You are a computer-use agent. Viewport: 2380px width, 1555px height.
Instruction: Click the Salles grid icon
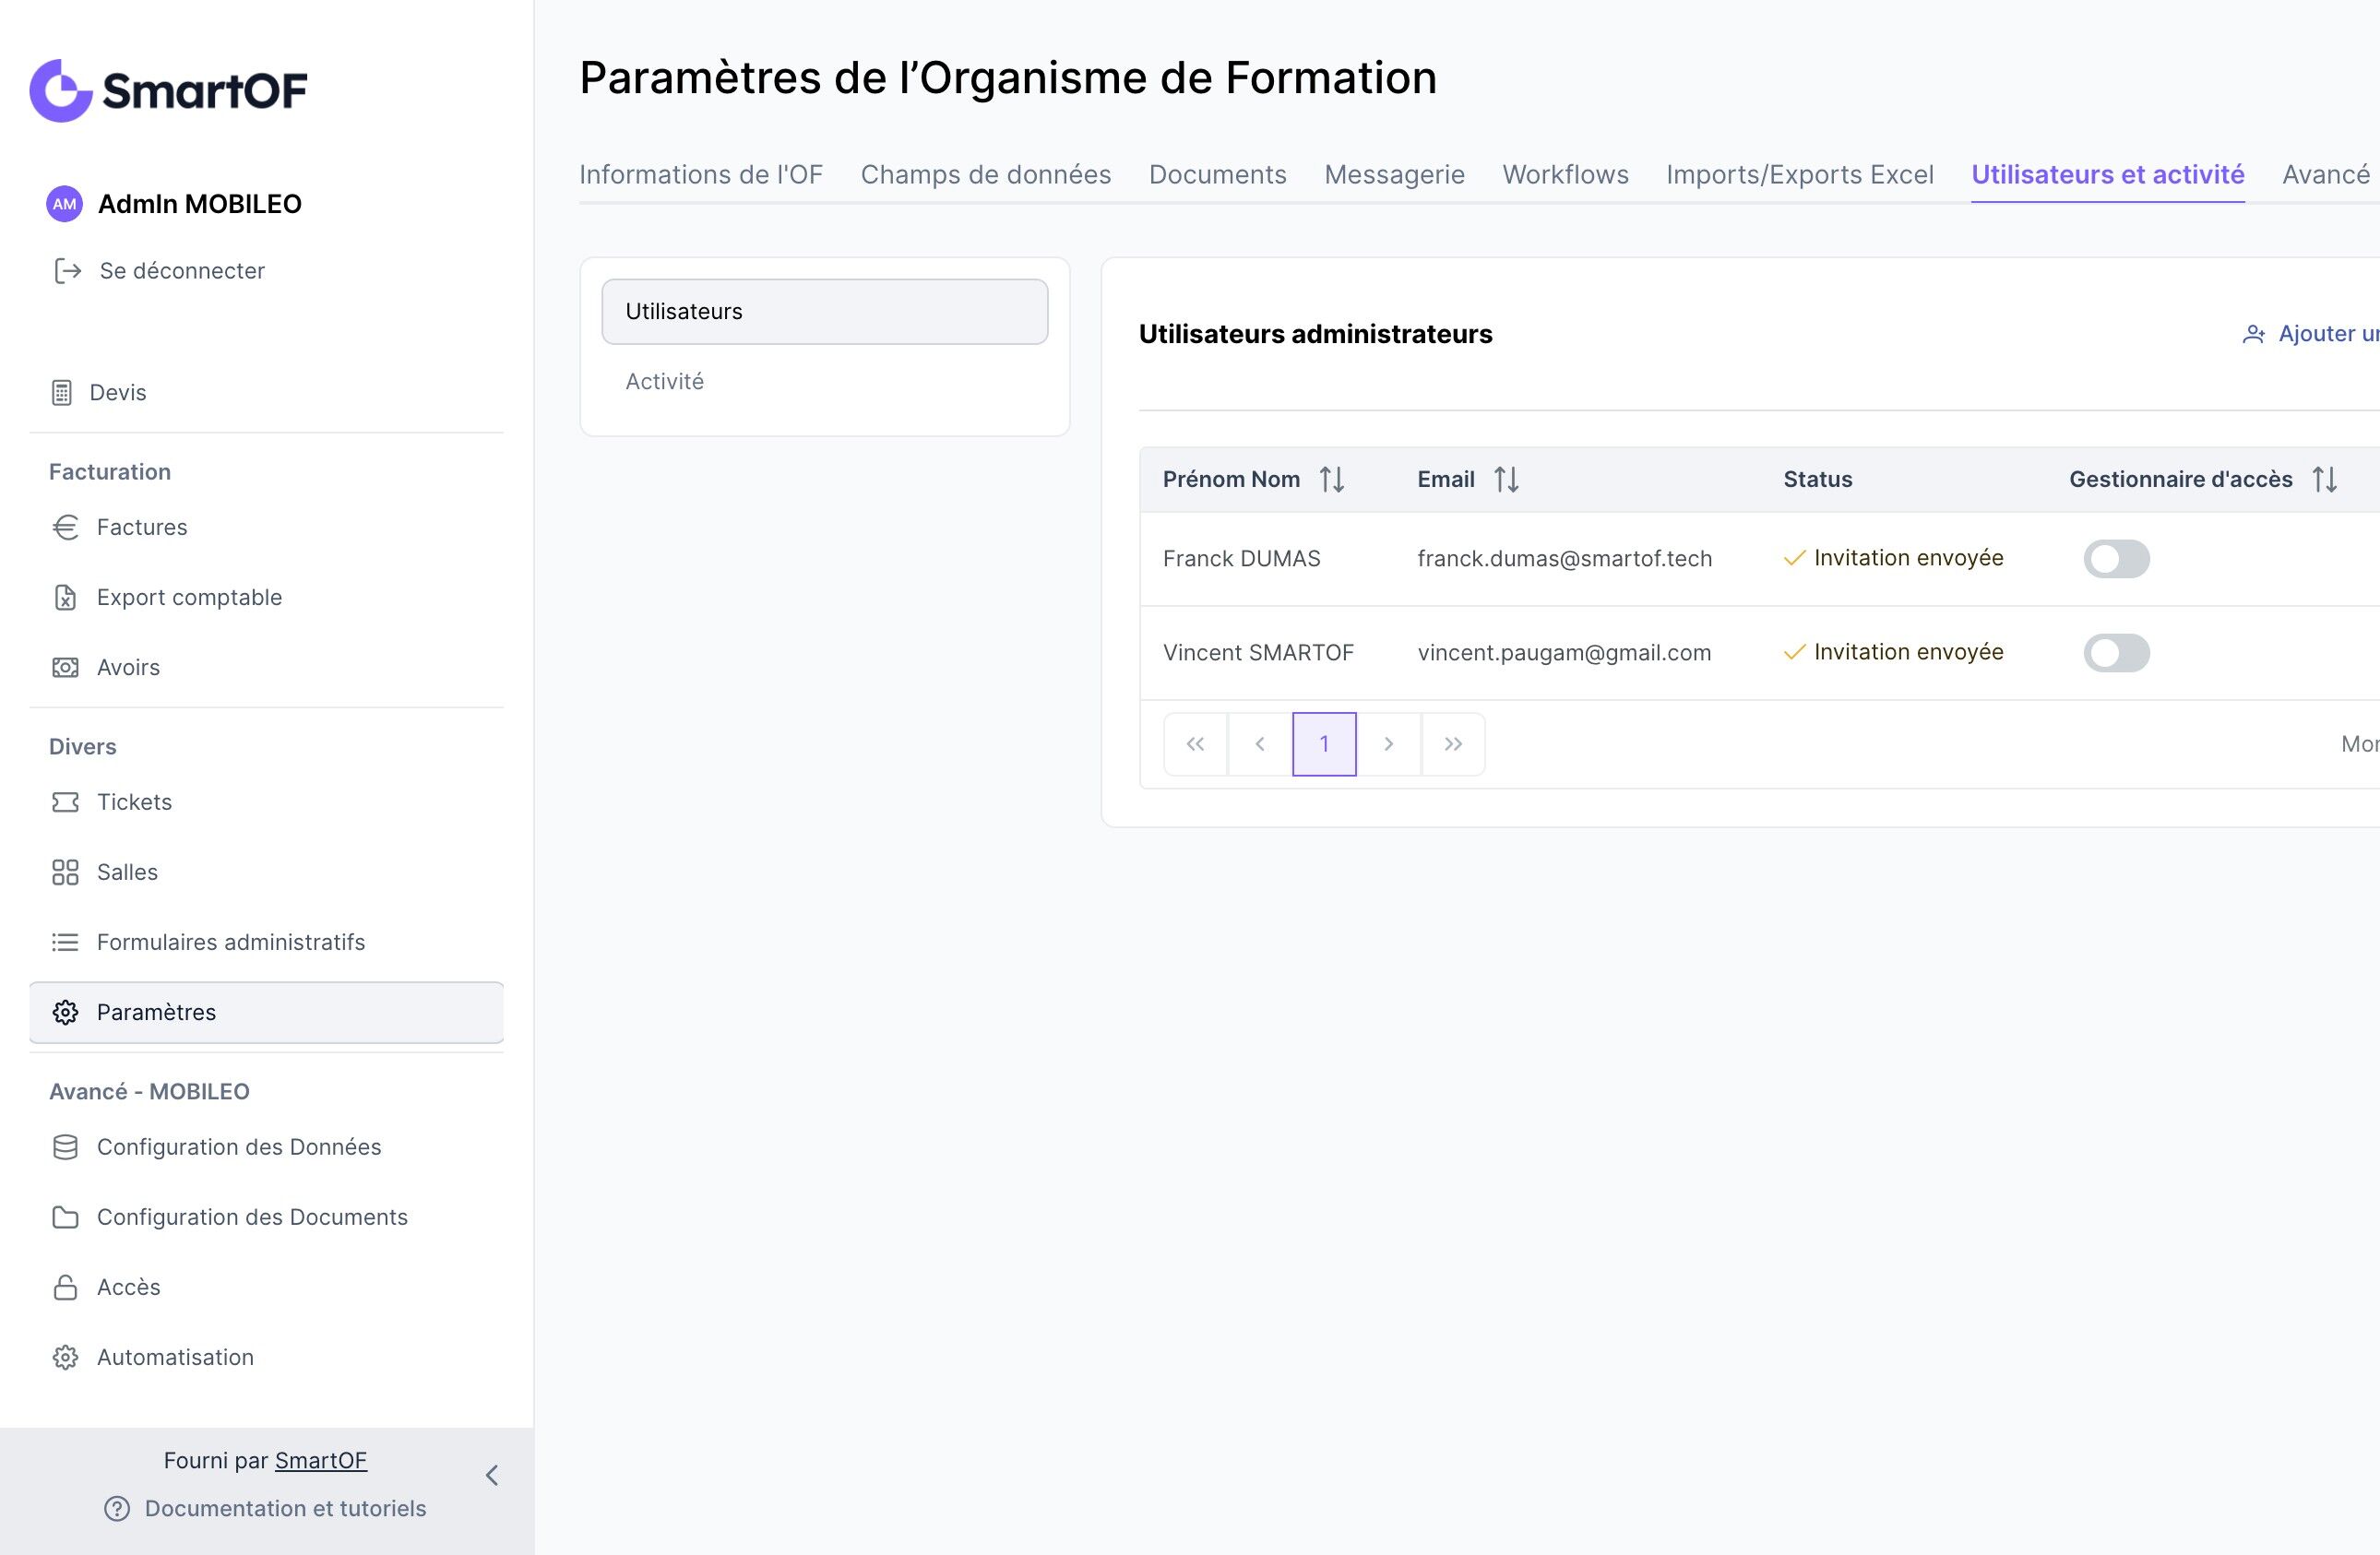coord(65,872)
